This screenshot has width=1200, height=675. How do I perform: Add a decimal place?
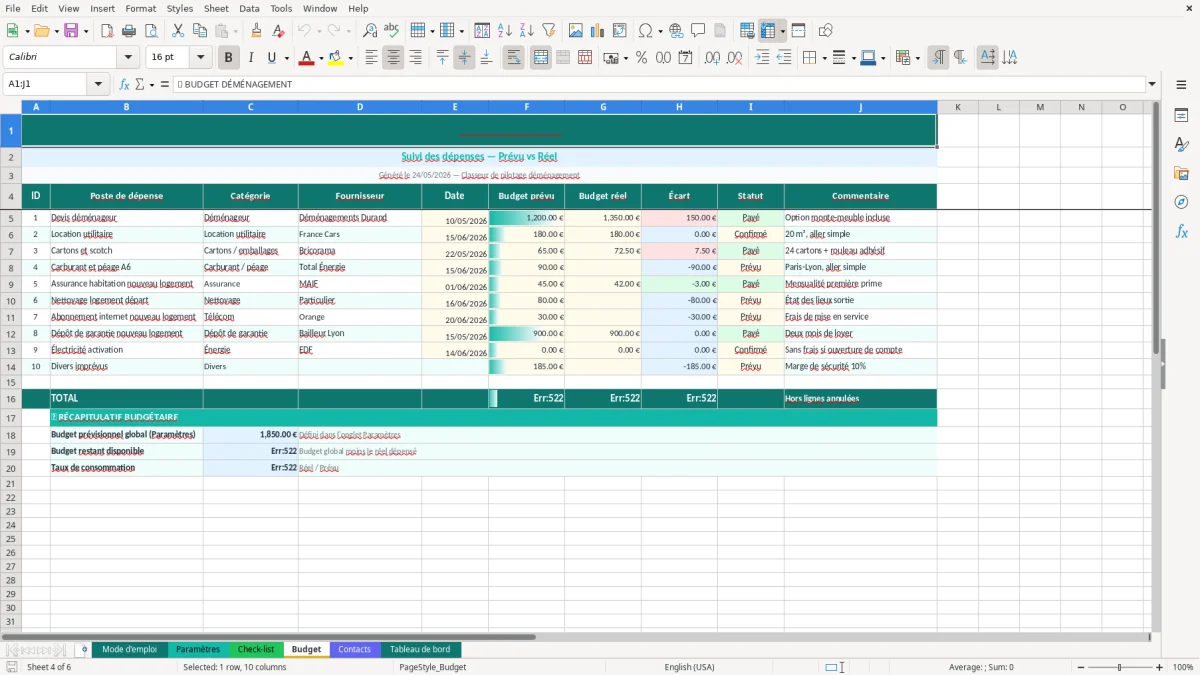click(x=712, y=58)
